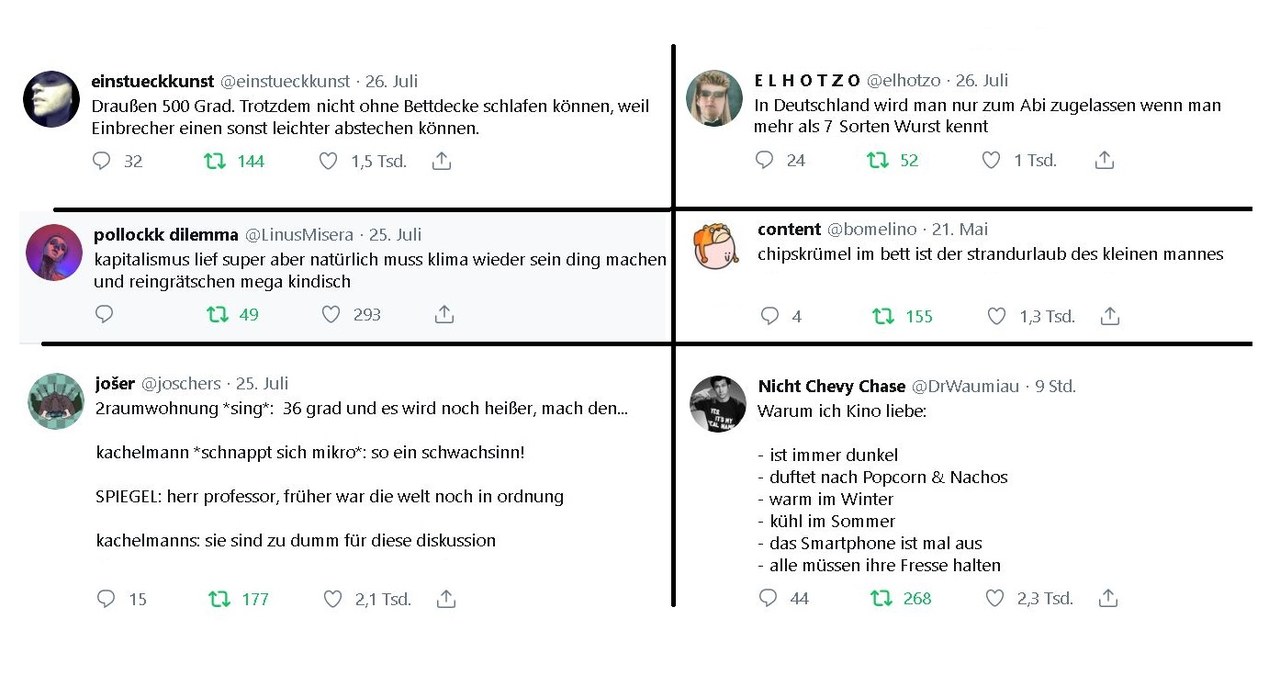
Task: Open the @einstueckkunst profile handle
Action: point(285,81)
